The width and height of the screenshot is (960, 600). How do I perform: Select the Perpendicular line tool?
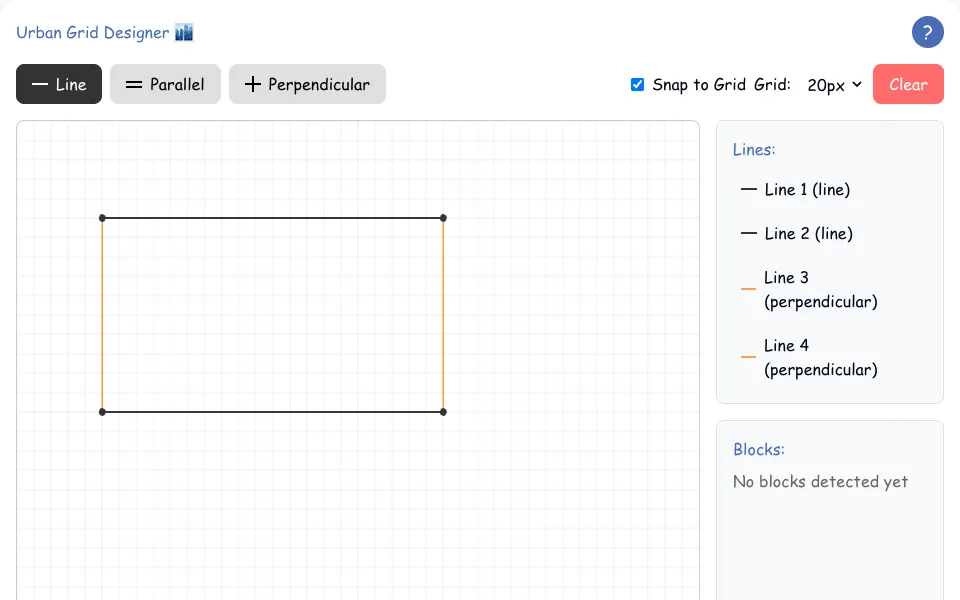tap(307, 84)
